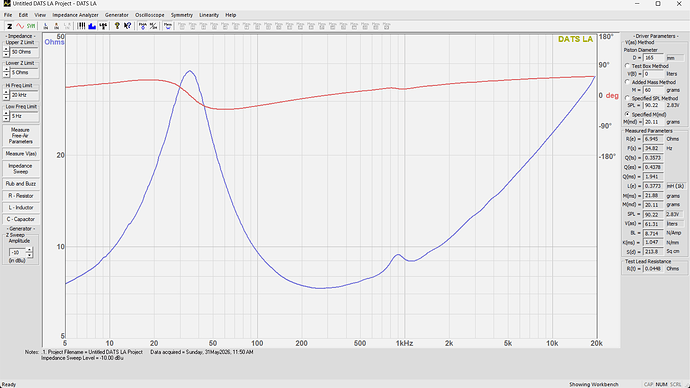Image resolution: width=690 pixels, height=388 pixels.
Task: Raise the Low Freq Limit with up arrow
Action: 6,114
